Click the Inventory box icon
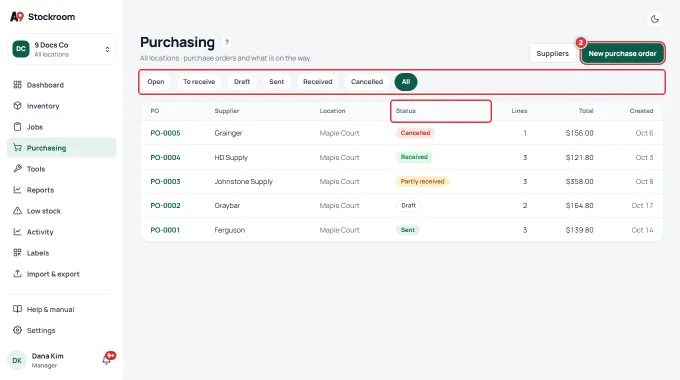This screenshot has height=380, width=680. point(17,105)
